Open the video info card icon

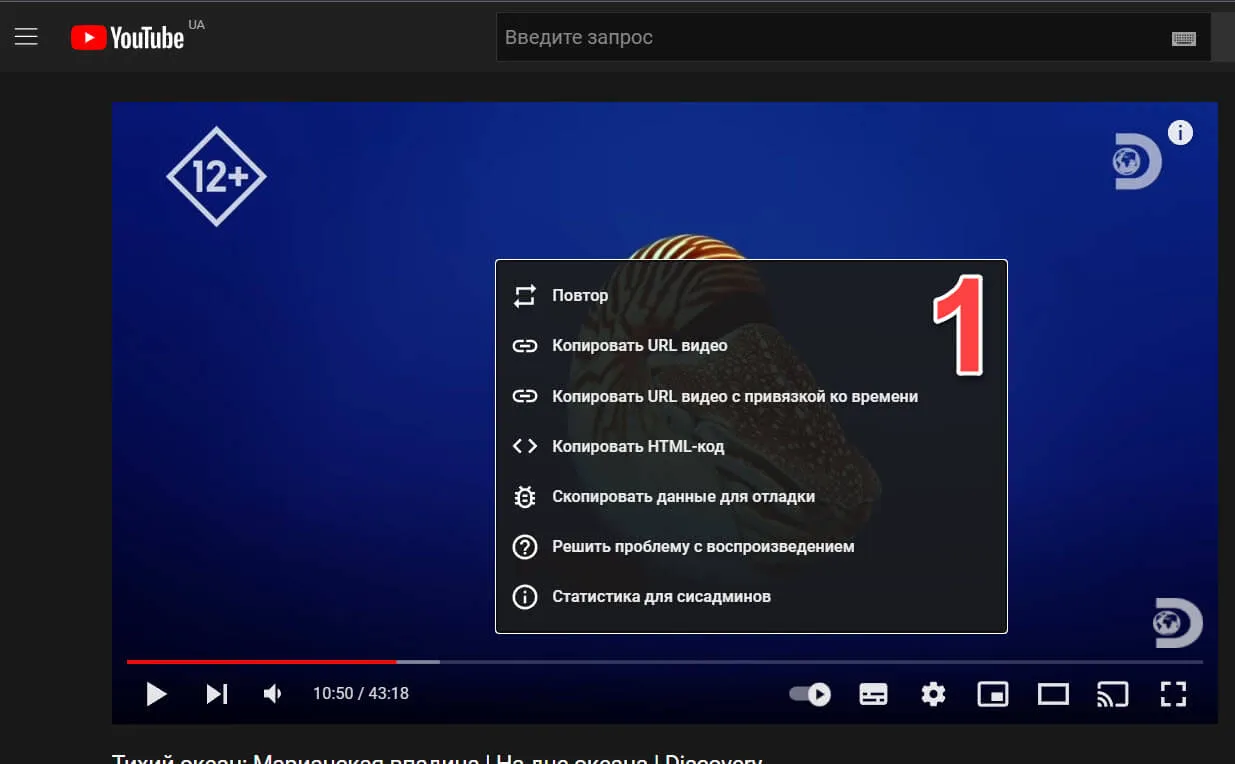pos(1180,132)
